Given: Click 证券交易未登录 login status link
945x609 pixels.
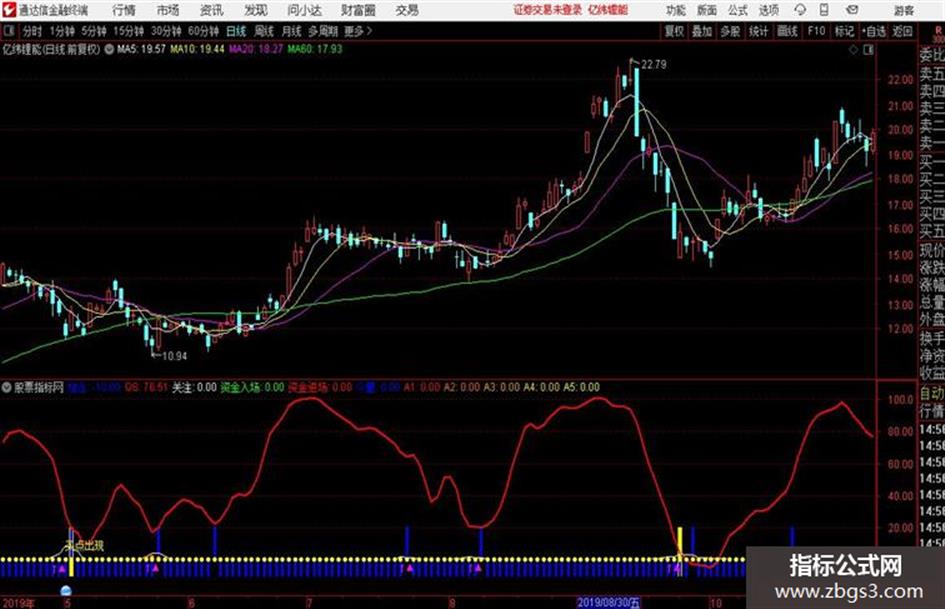Looking at the screenshot, I should pos(548,10).
